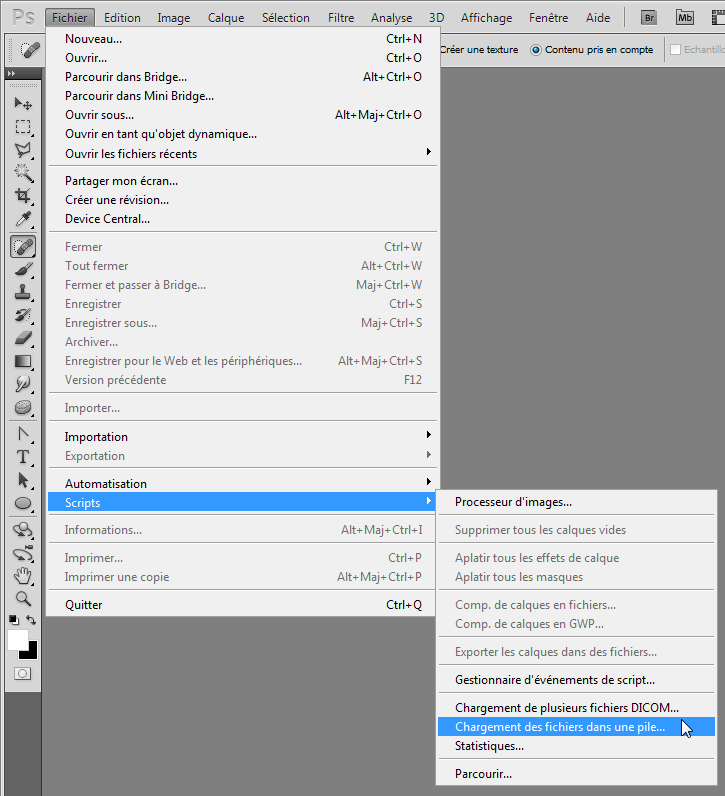
Task: Select the Rectangular Marquee tool
Action: pyautogui.click(x=23, y=126)
